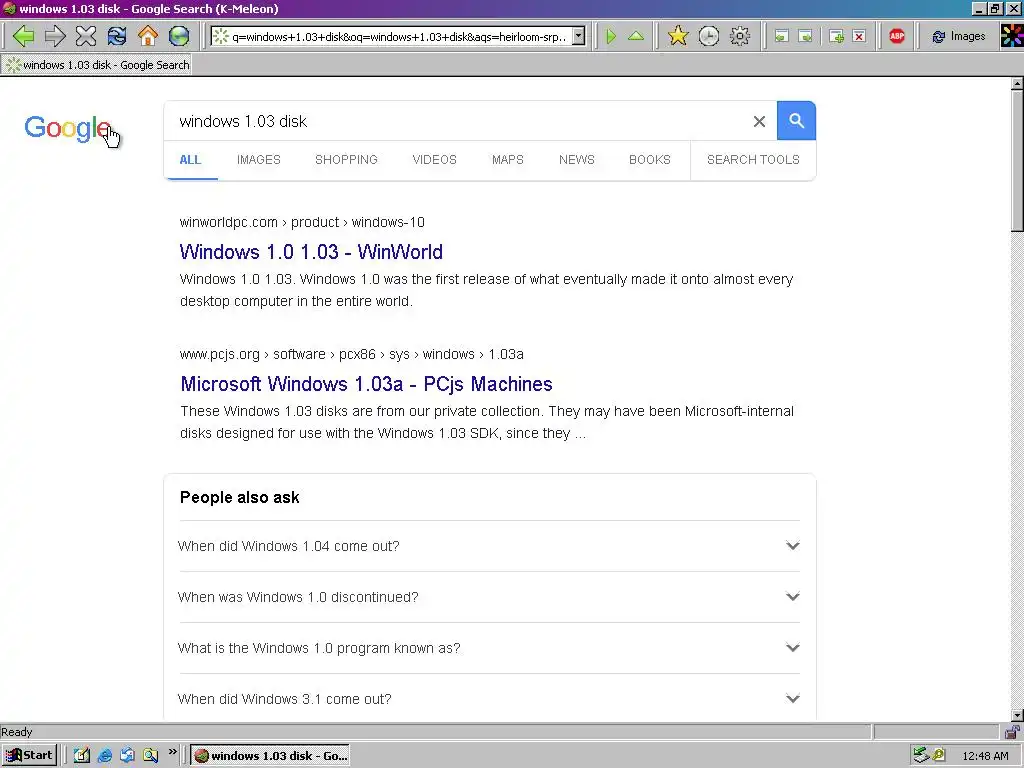
Task: Go forward with the right arrow icon
Action: 55,36
